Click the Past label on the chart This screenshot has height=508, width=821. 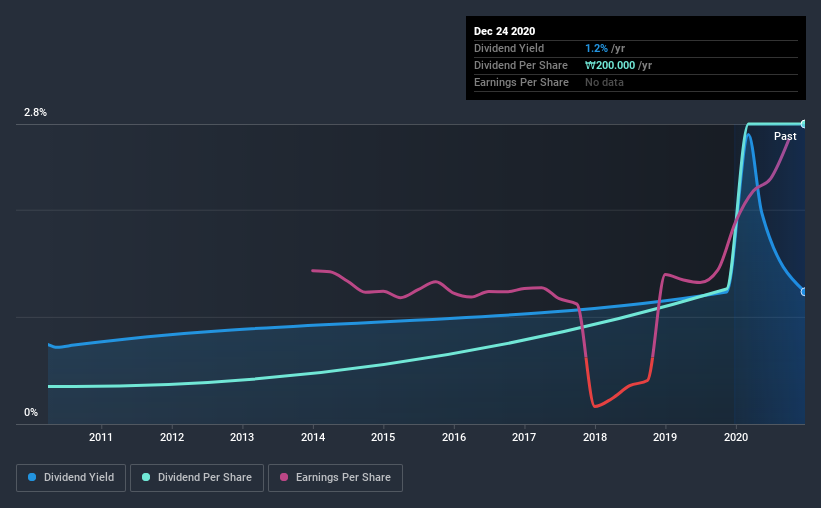[785, 136]
